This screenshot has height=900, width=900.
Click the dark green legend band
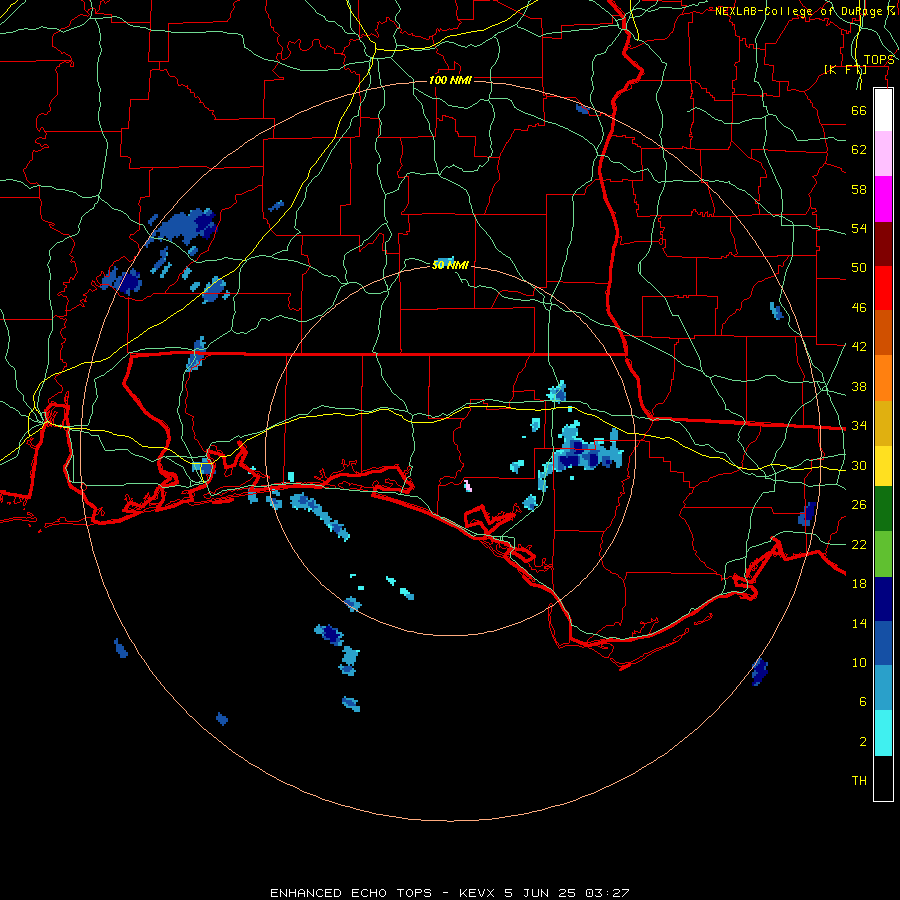[883, 509]
